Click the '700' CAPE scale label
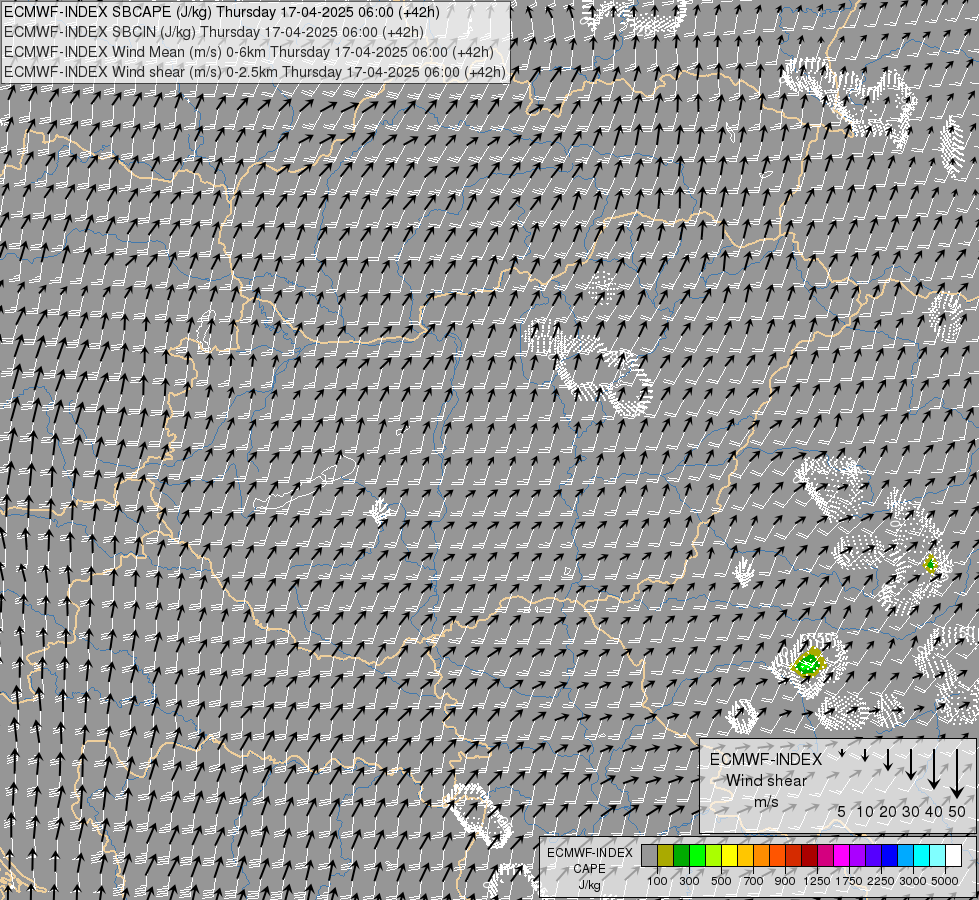This screenshot has width=979, height=900. [754, 881]
